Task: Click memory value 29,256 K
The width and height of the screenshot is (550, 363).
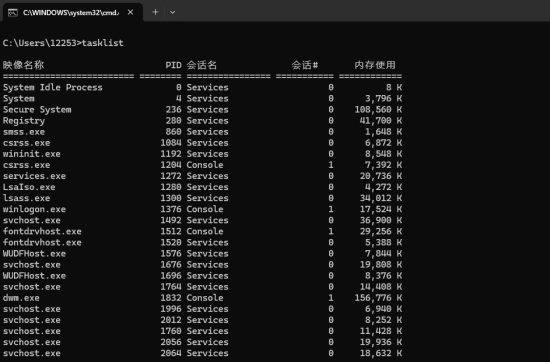Action: pyautogui.click(x=381, y=231)
